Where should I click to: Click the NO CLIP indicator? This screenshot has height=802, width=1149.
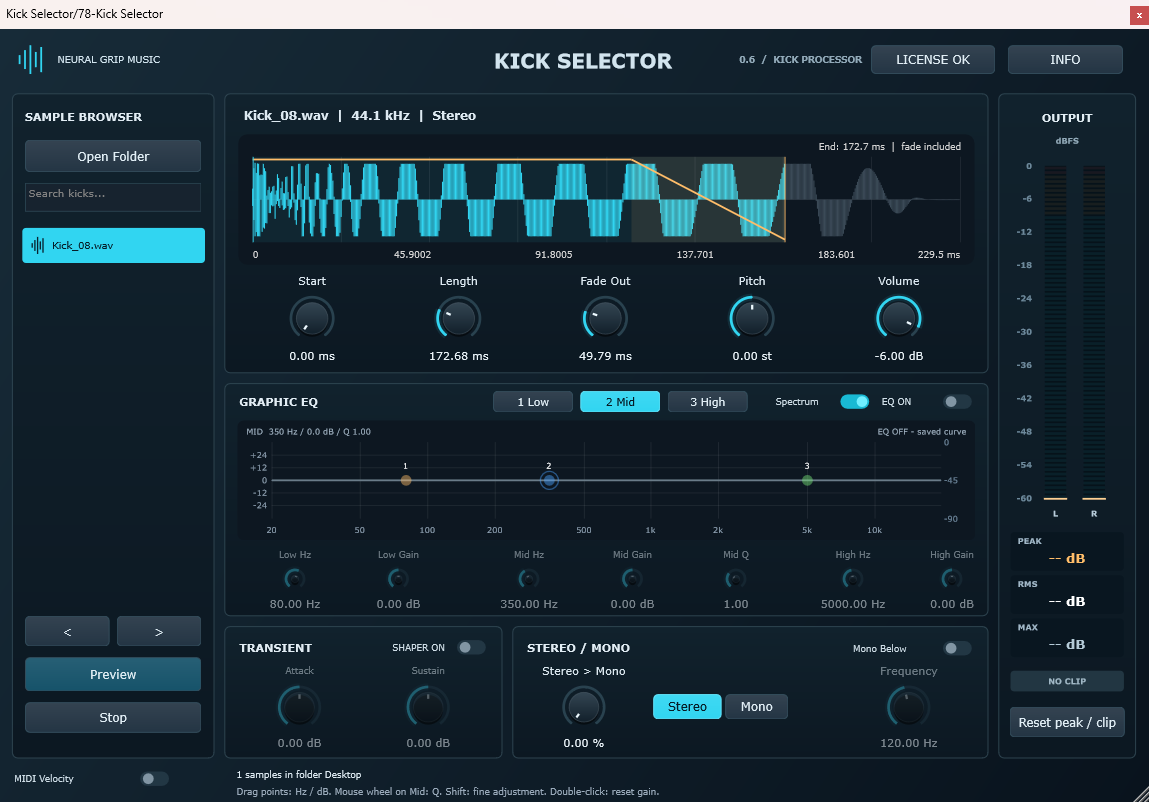click(1067, 681)
